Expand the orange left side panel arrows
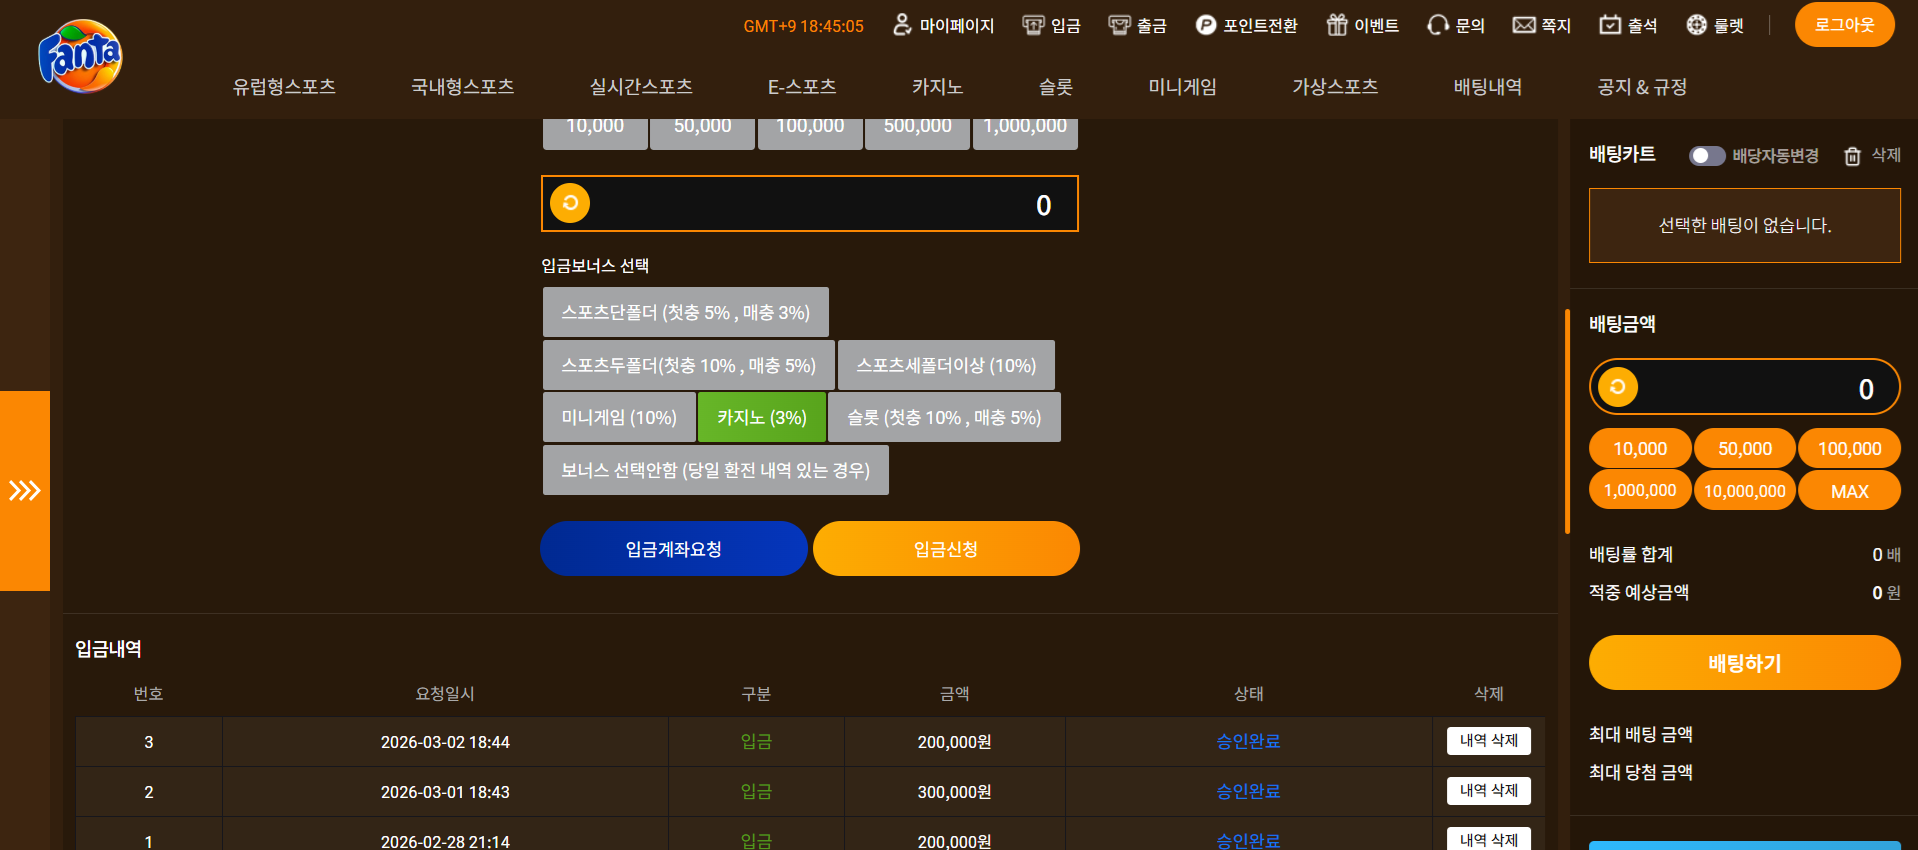The height and width of the screenshot is (850, 1918). coord(25,490)
